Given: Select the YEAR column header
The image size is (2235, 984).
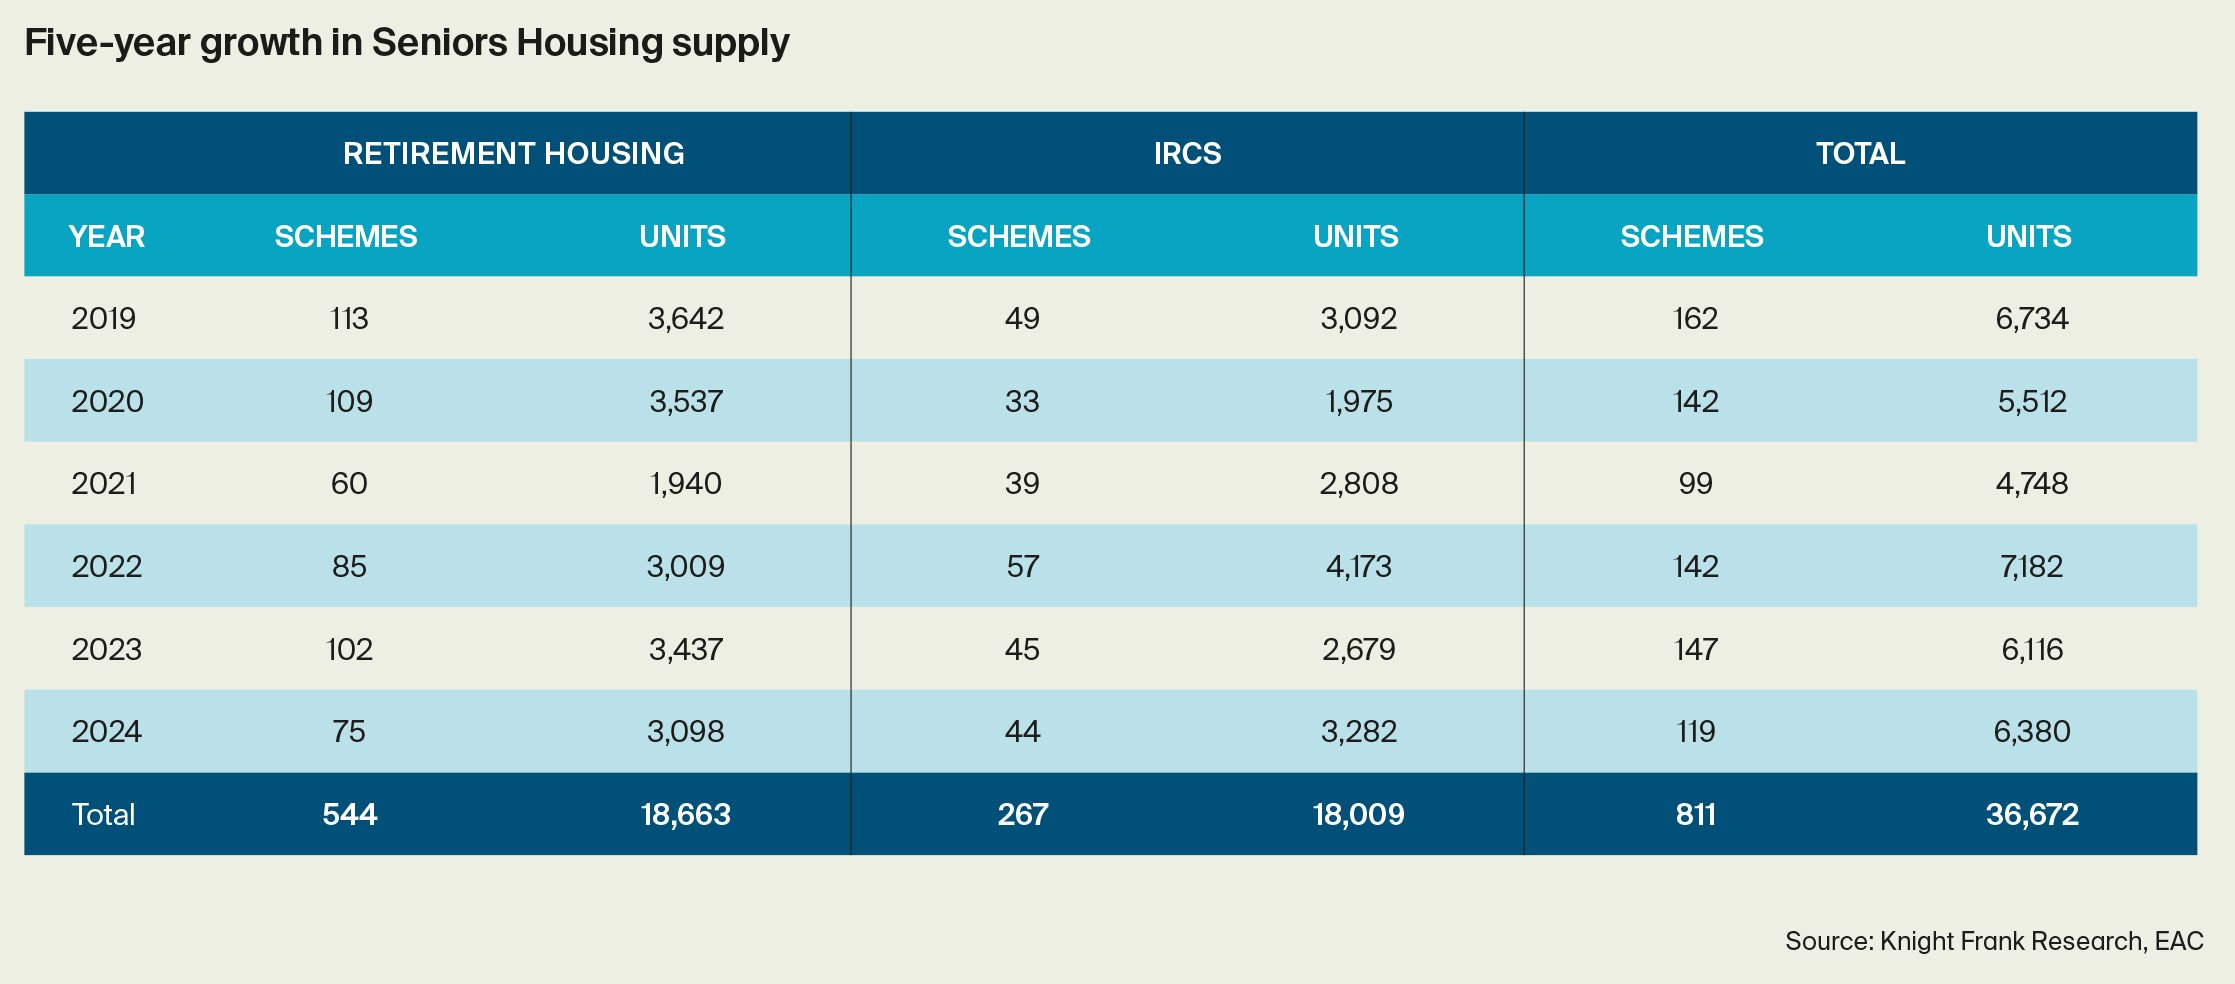Looking at the screenshot, I should pos(107,236).
